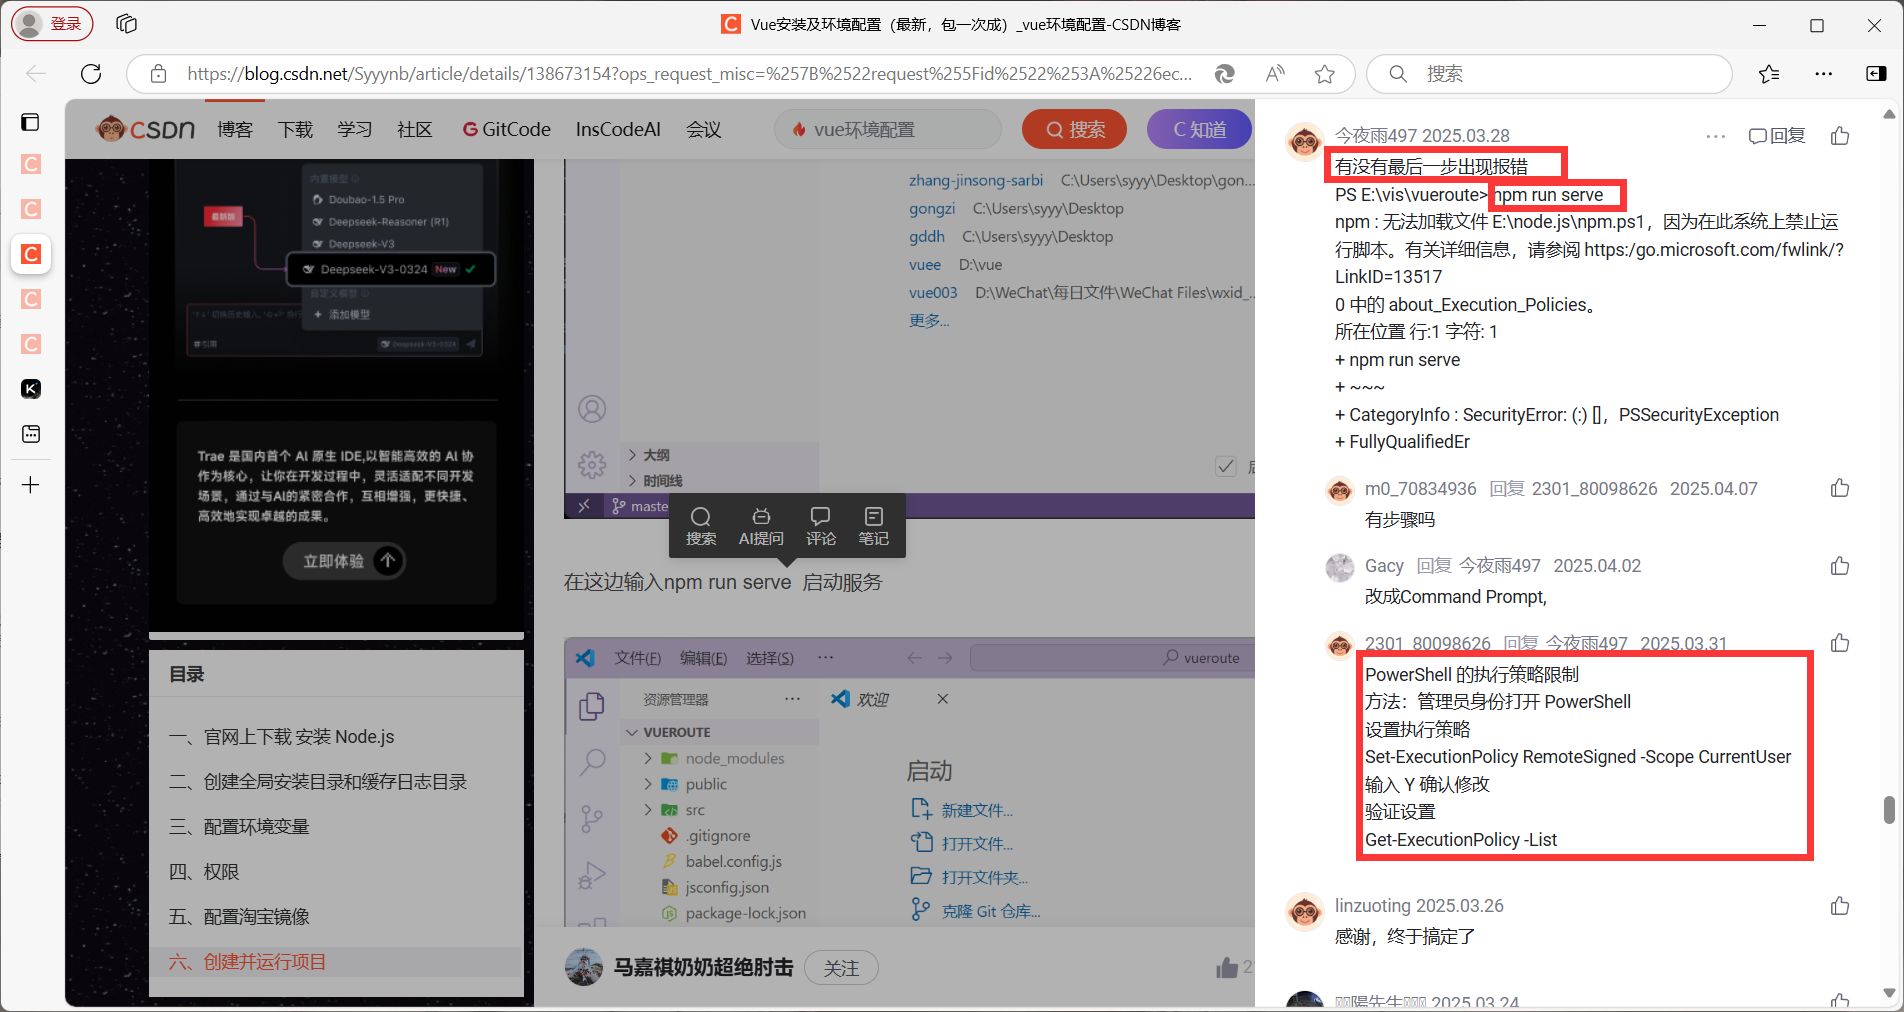Like m0_70834936's reply
This screenshot has width=1904, height=1012.
pyautogui.click(x=1840, y=488)
